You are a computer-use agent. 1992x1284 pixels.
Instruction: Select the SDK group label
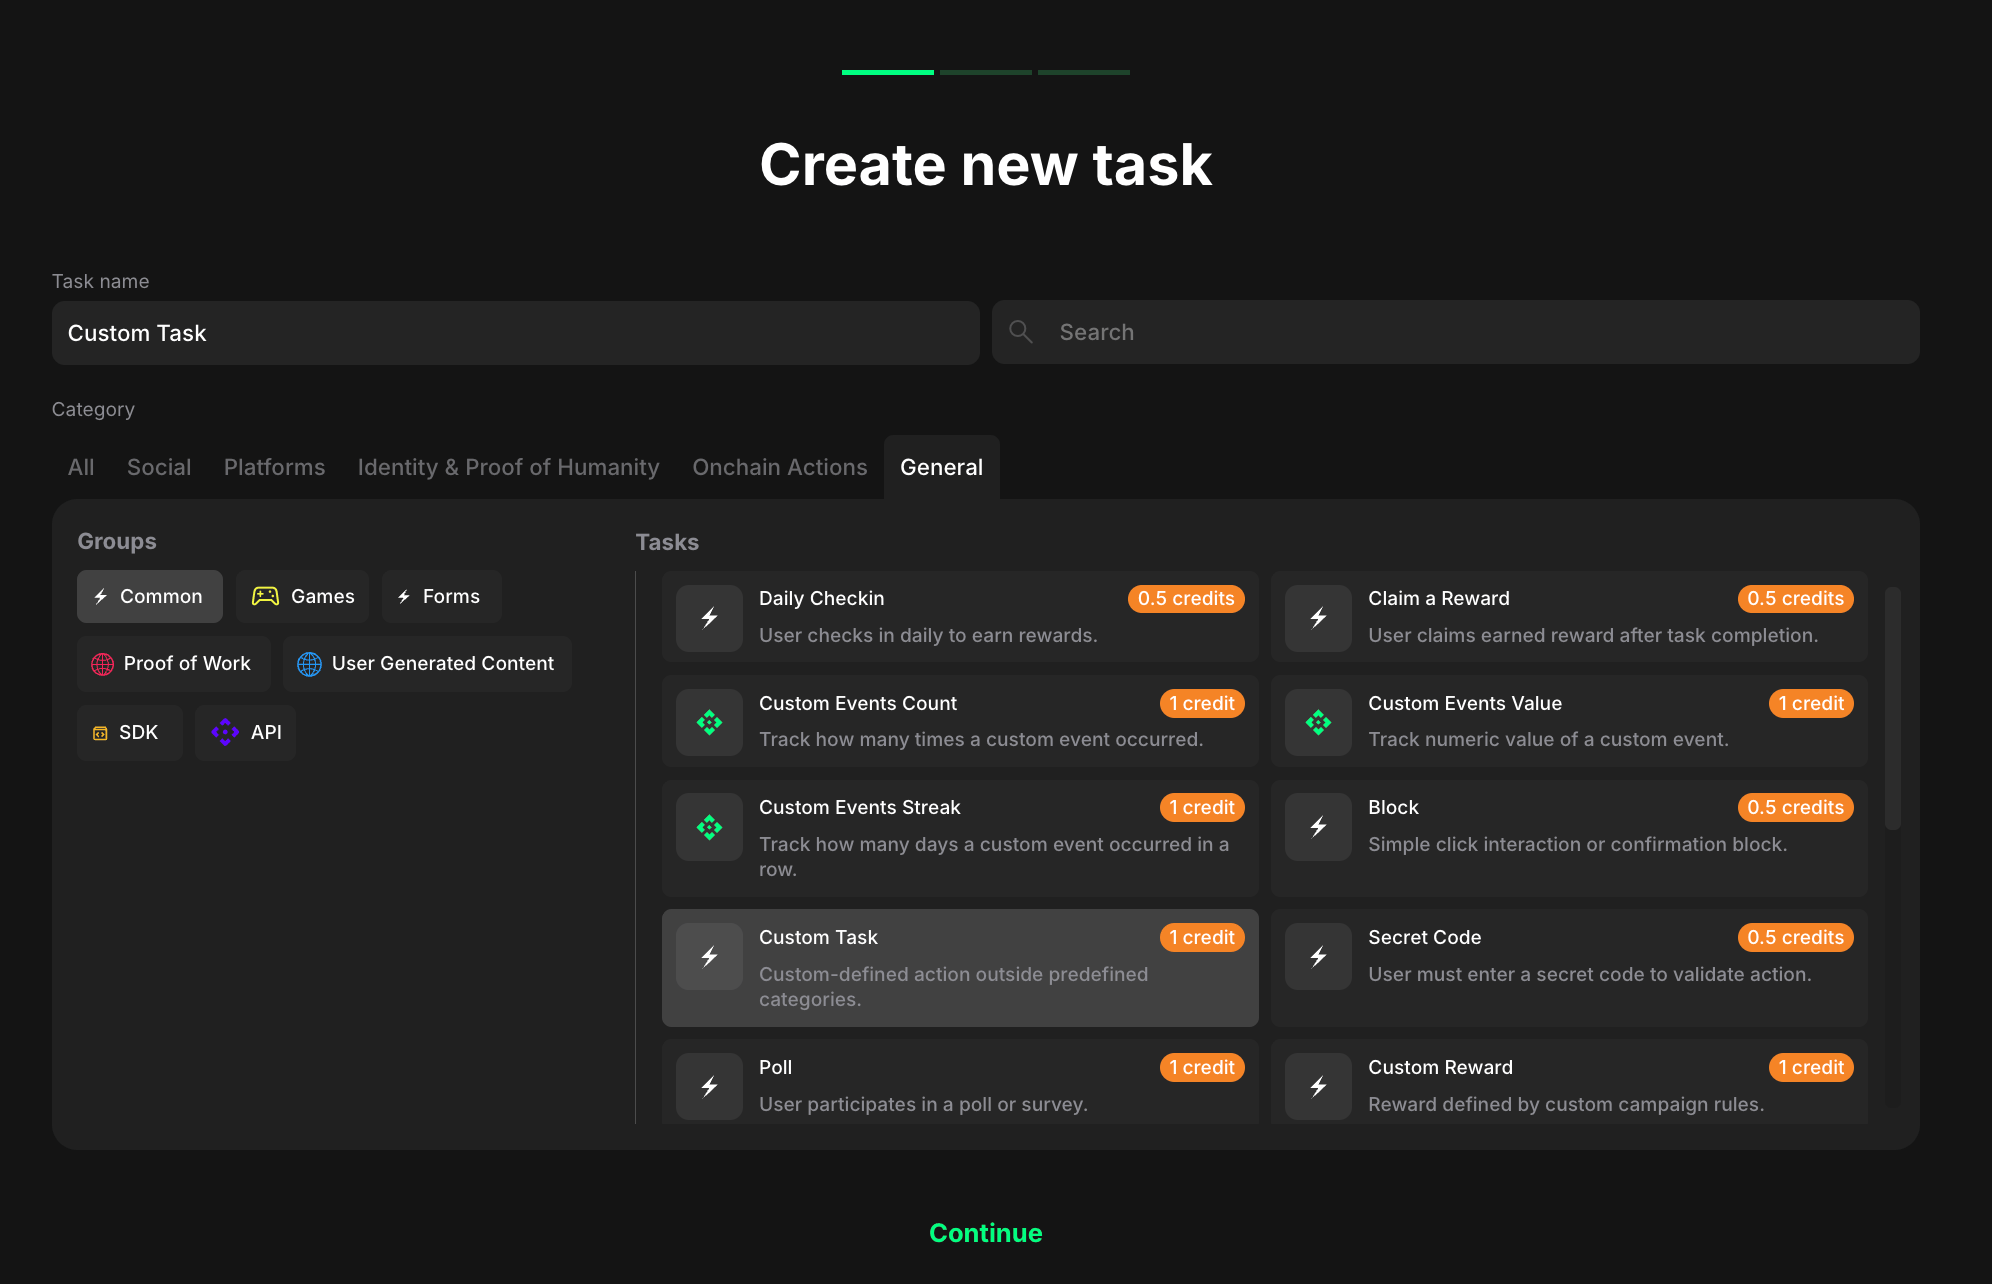(138, 732)
